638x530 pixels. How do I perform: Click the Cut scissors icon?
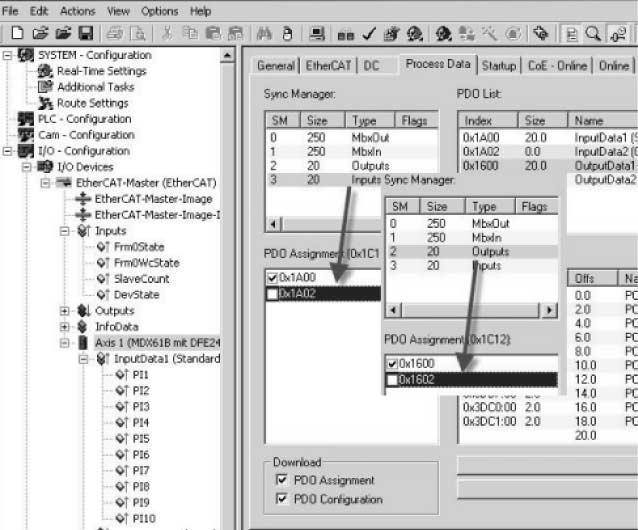click(166, 33)
